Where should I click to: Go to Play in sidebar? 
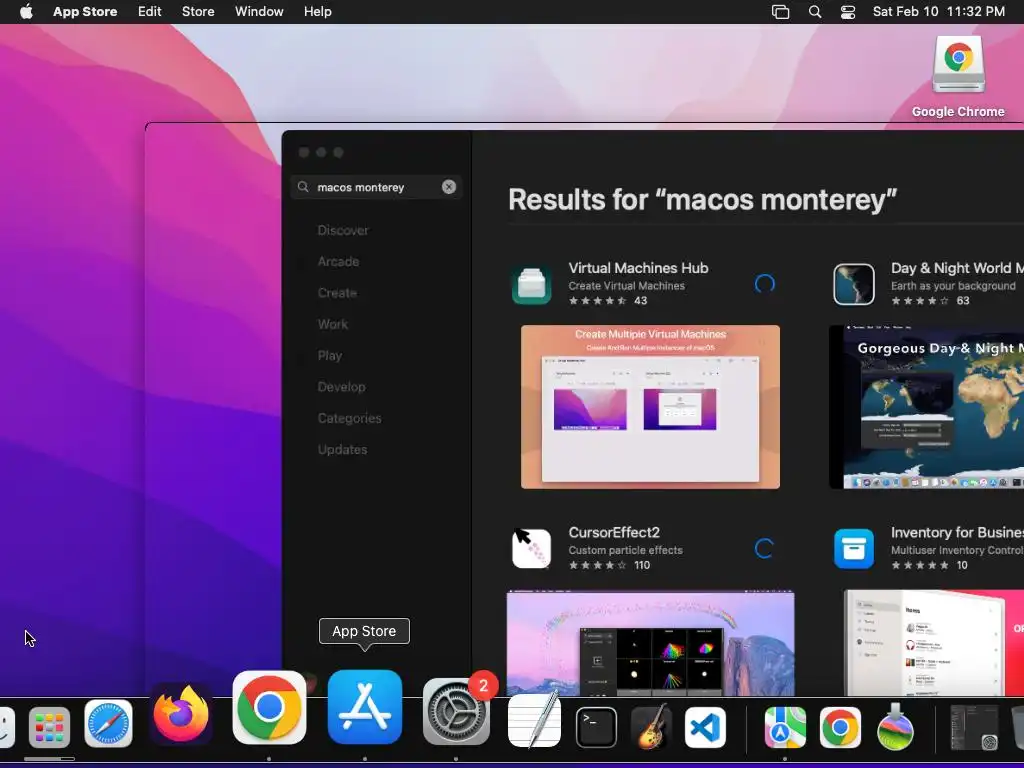[330, 355]
